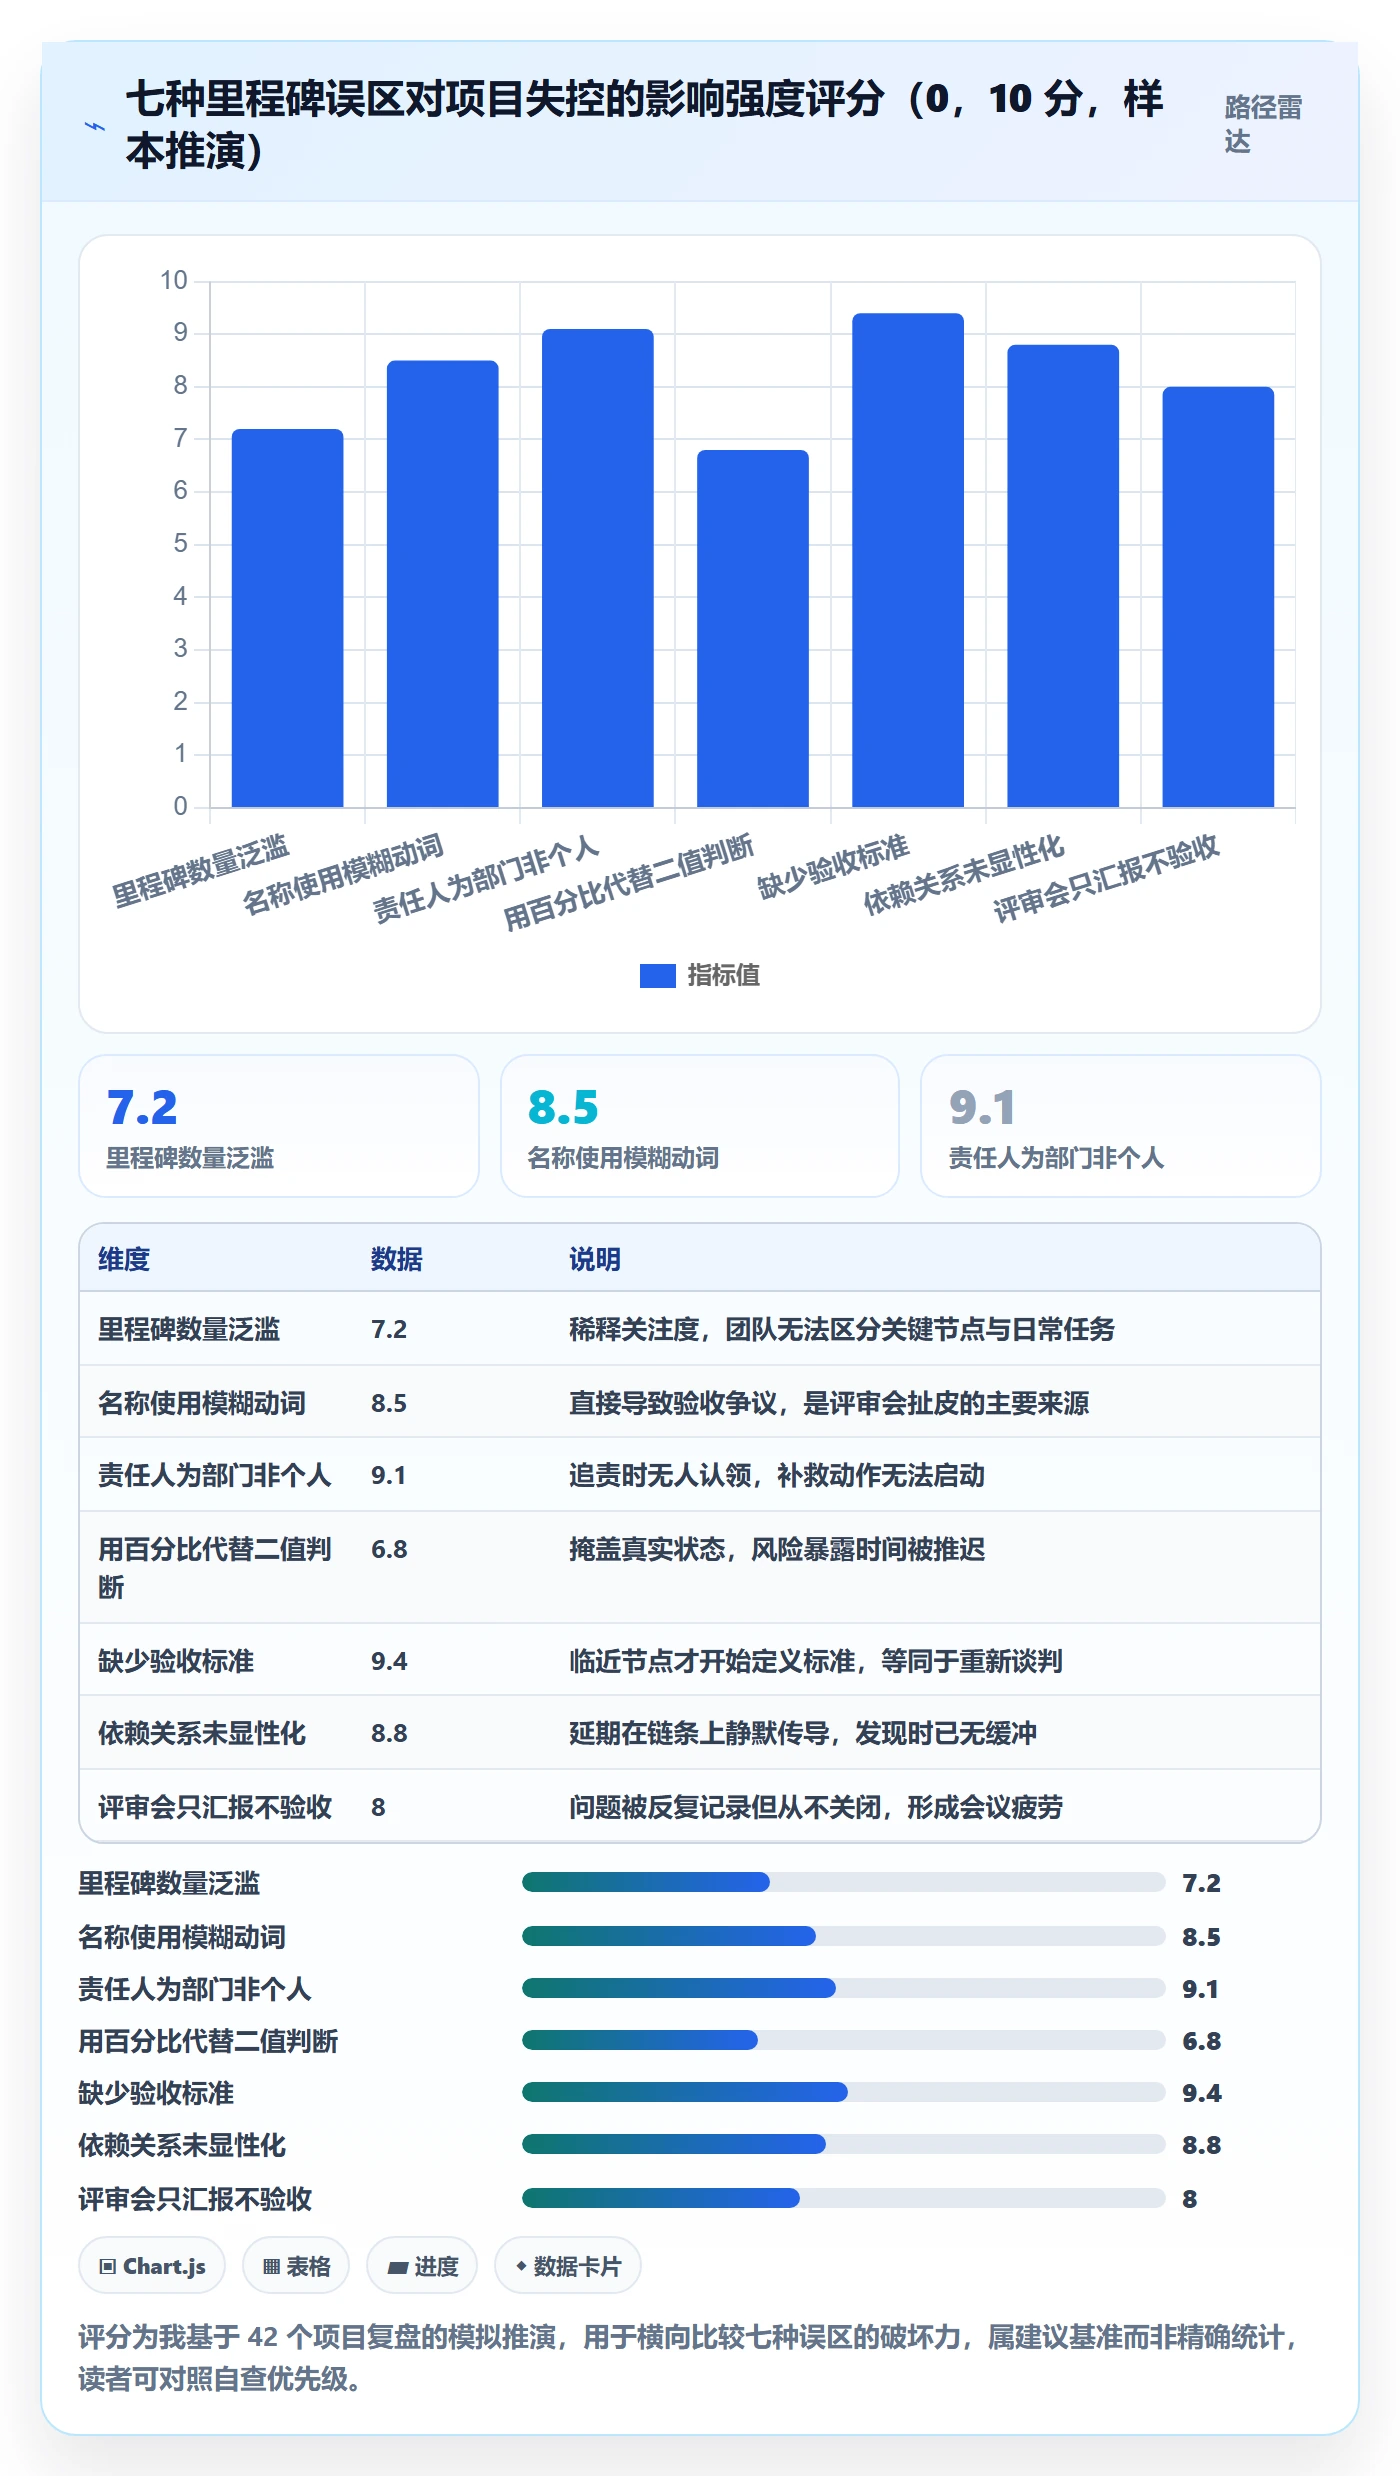
Task: Click table value 9.4 for 缺少验收标准
Action: pyautogui.click(x=389, y=1661)
